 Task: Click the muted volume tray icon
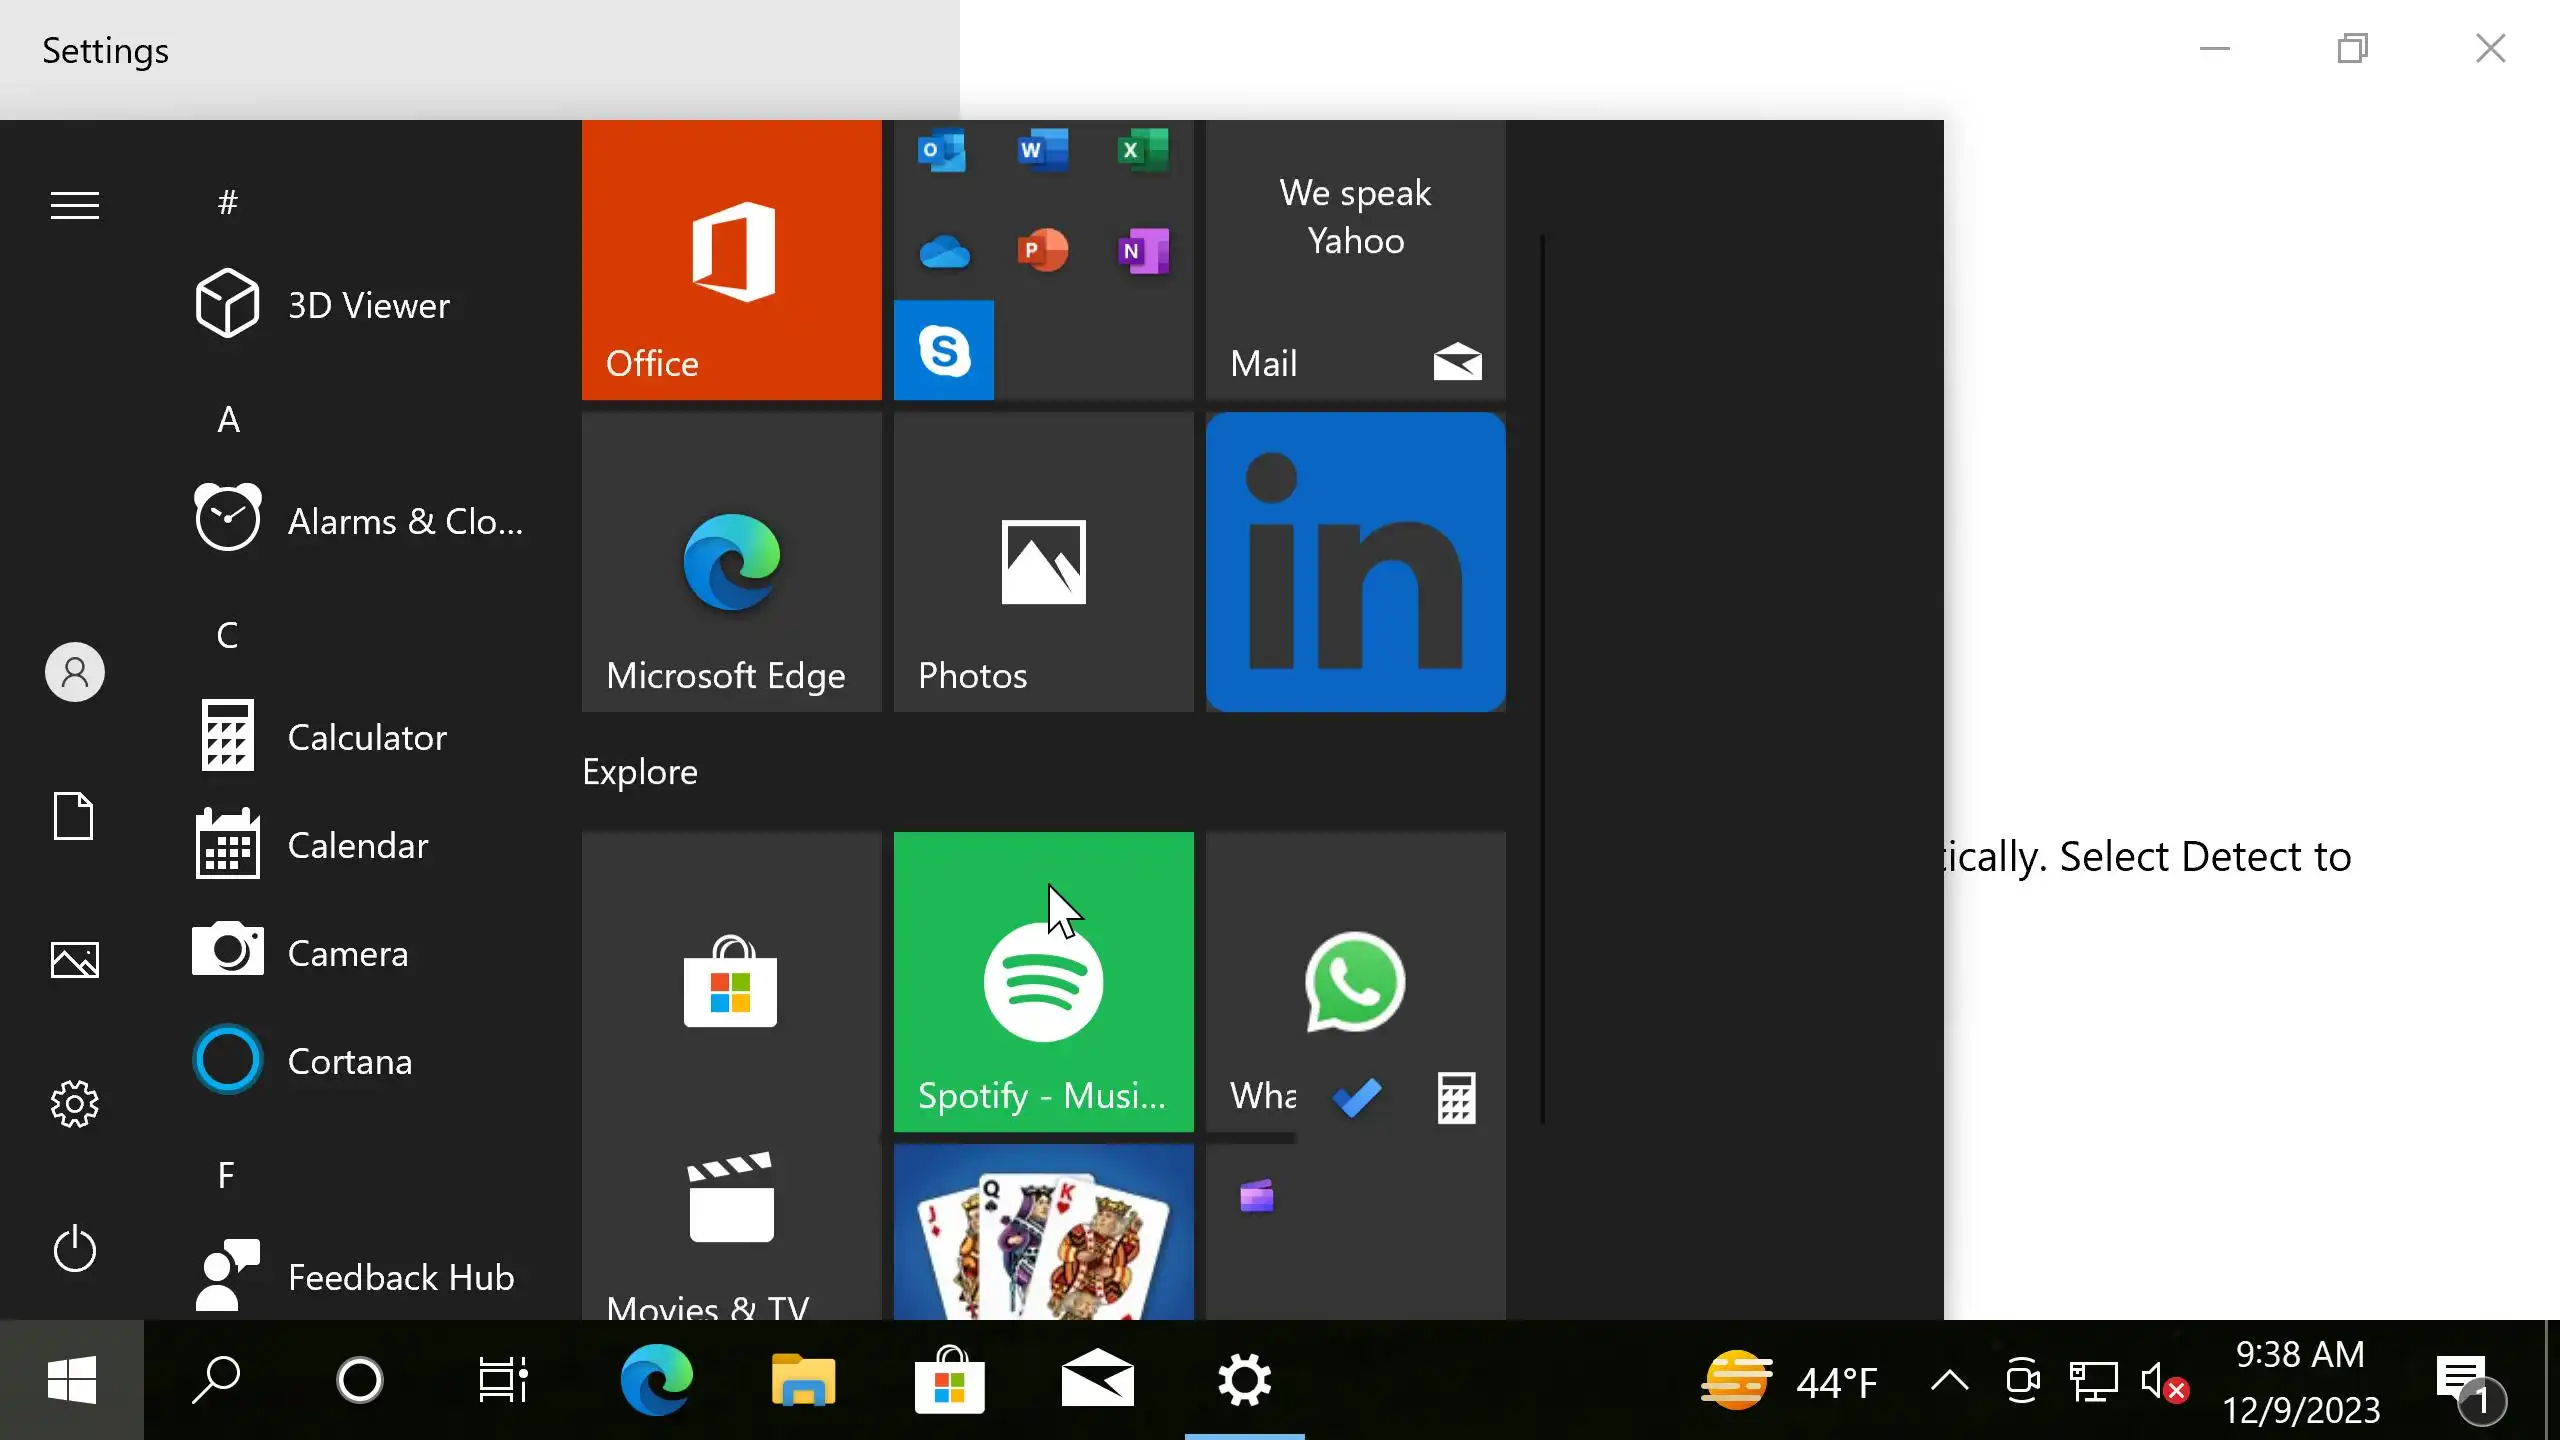click(2162, 1383)
